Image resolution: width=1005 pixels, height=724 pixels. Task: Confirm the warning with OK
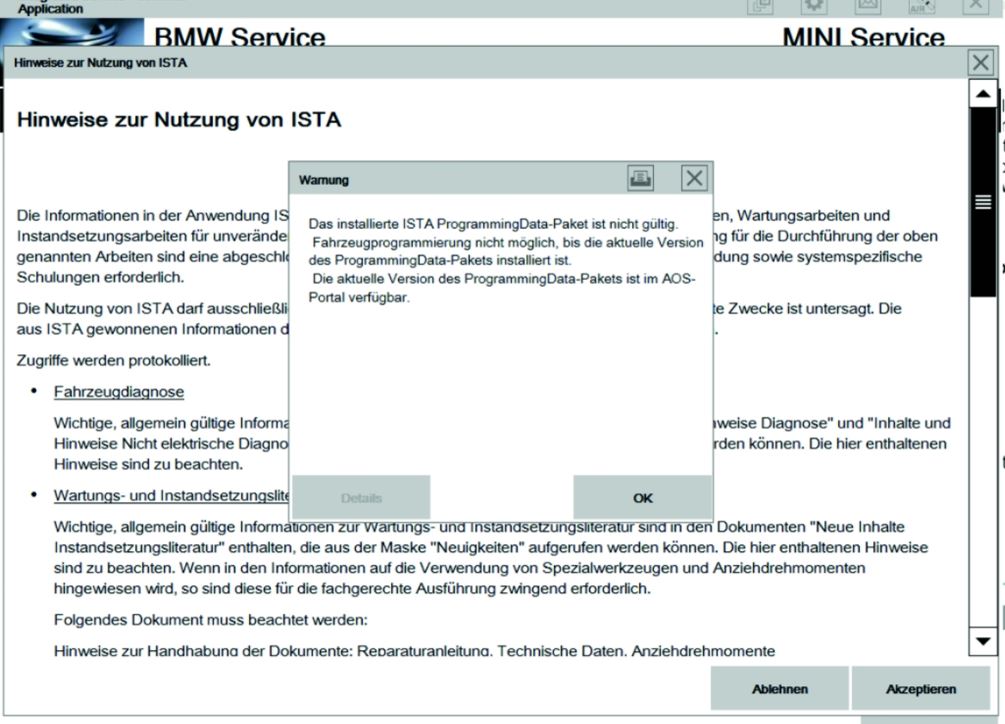642,497
